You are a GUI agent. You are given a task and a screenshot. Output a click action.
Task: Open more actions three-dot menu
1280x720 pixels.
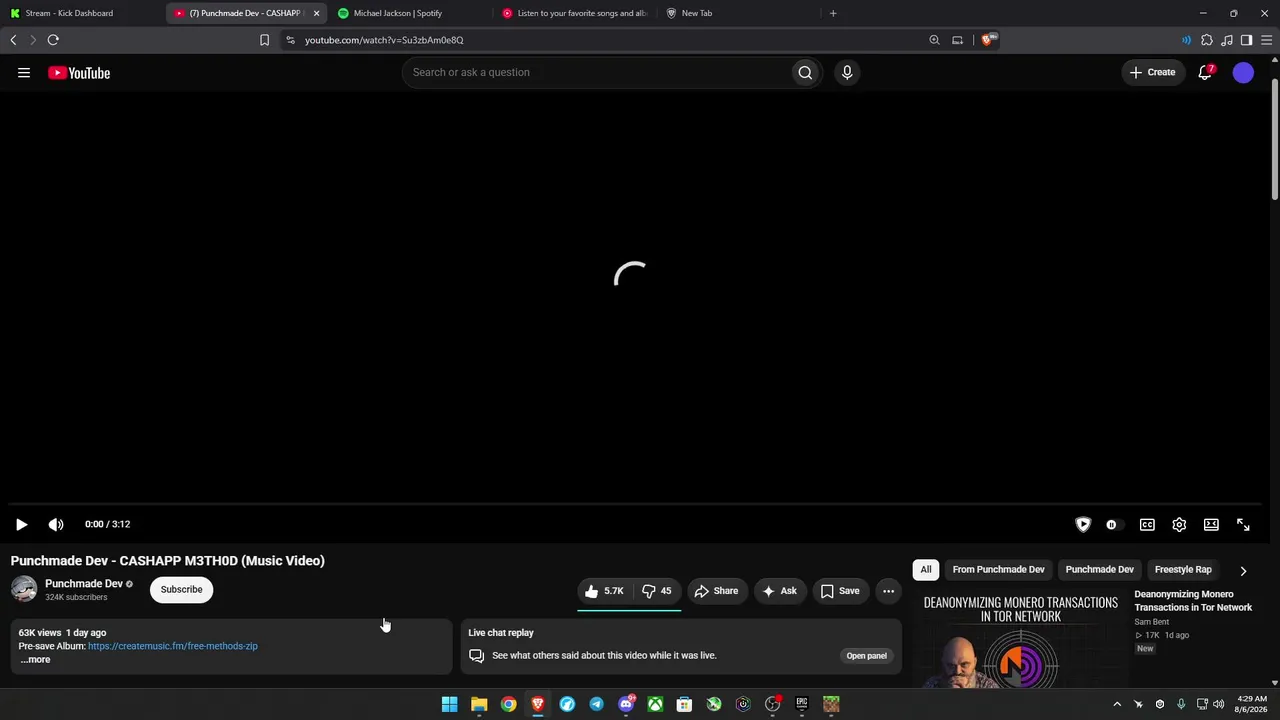(888, 591)
